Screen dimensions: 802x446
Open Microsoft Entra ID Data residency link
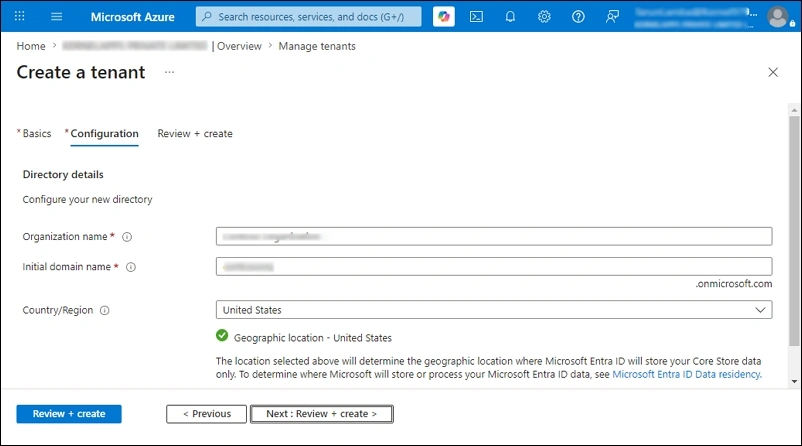tap(686, 374)
